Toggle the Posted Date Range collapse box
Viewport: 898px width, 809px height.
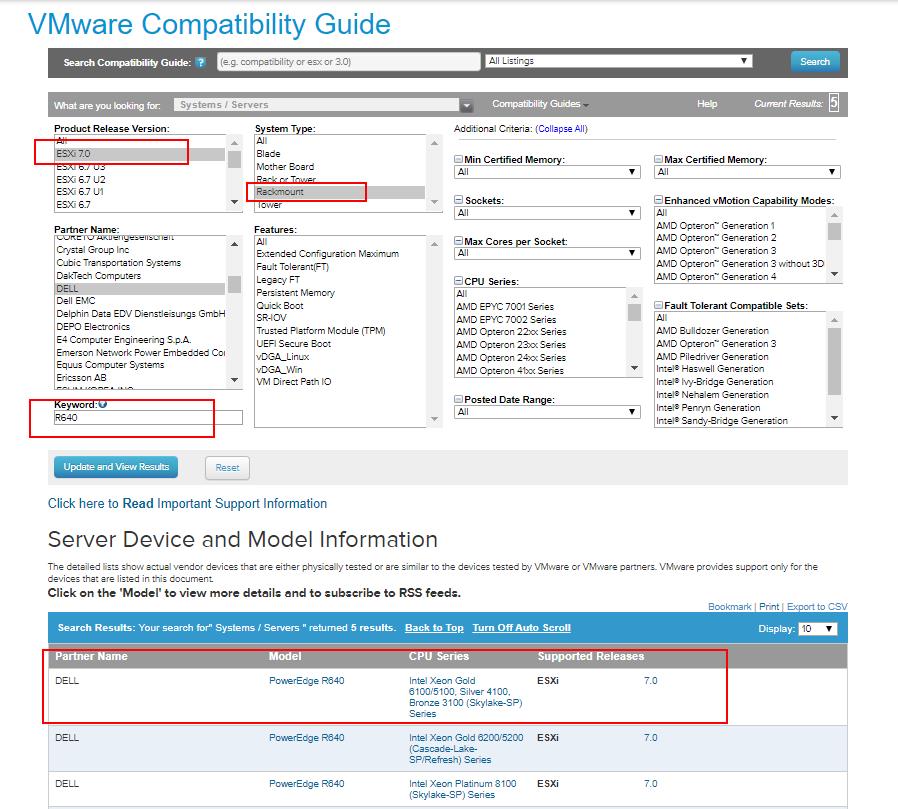tap(458, 399)
